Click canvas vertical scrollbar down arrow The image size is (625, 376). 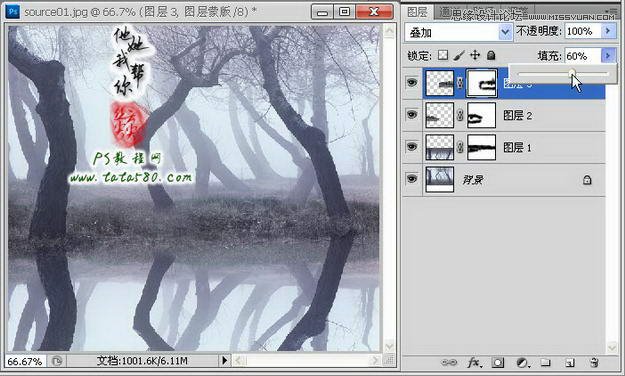pyautogui.click(x=389, y=346)
